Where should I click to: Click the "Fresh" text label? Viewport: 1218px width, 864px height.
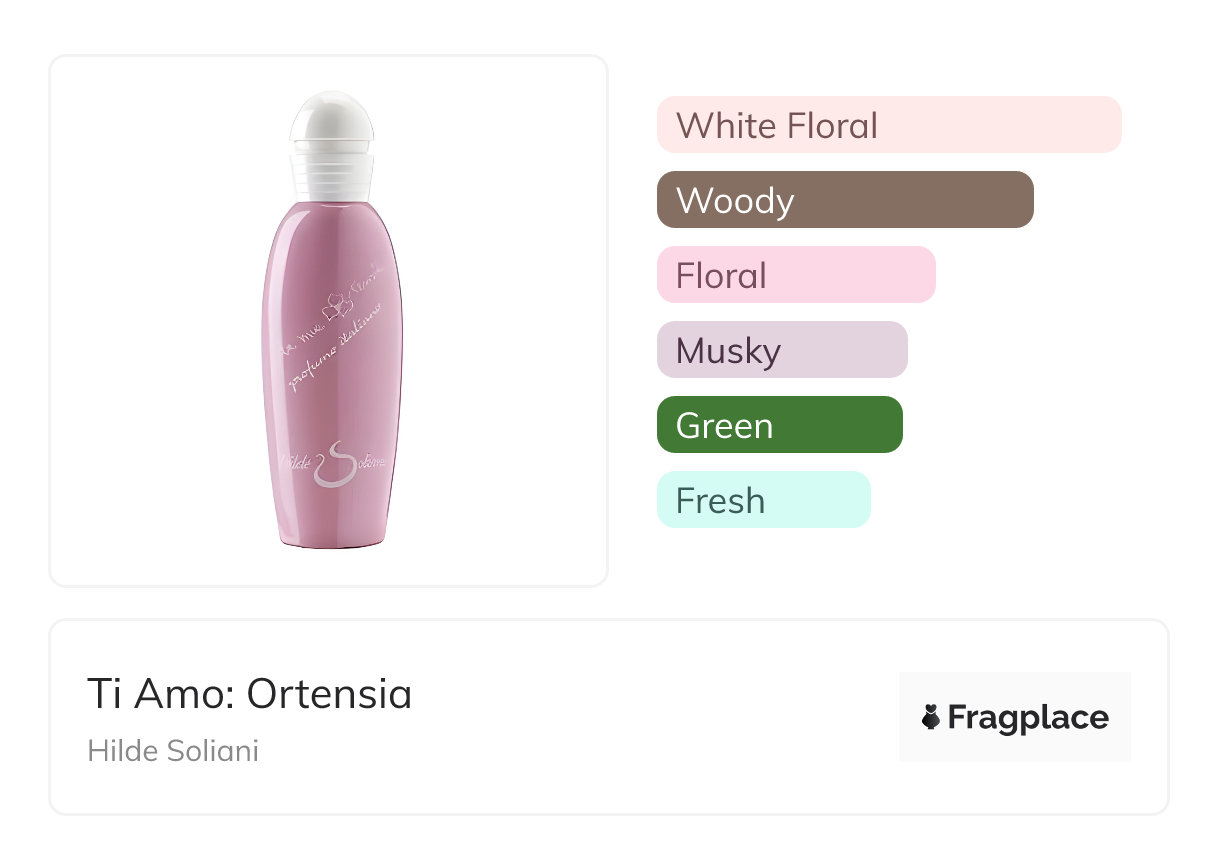(720, 500)
